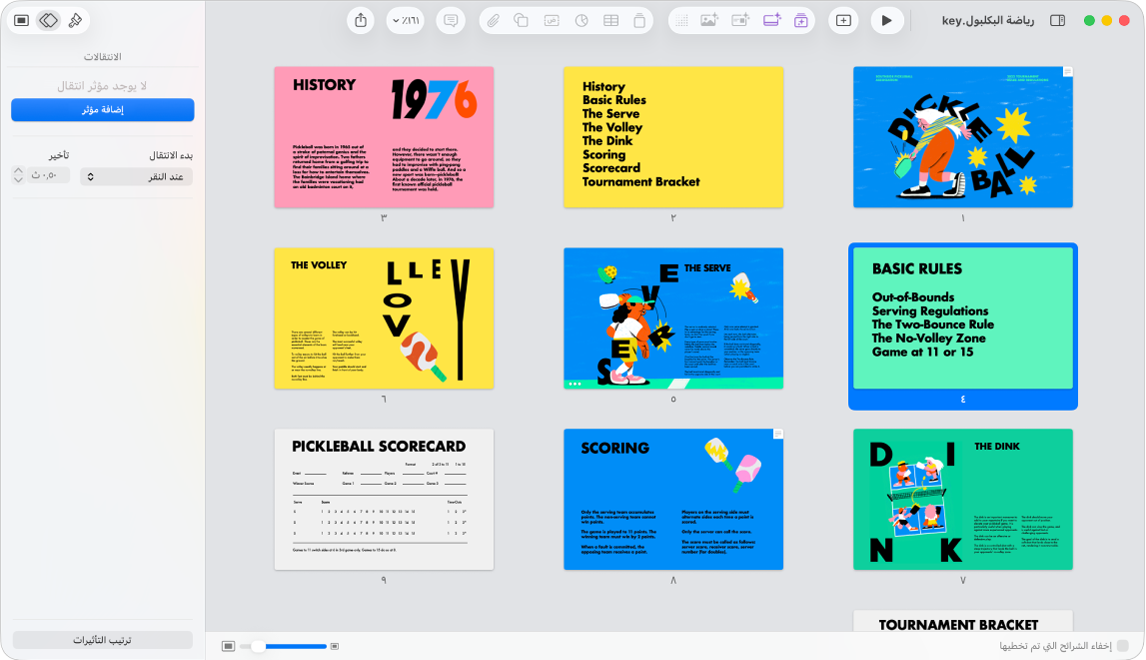The height and width of the screenshot is (660, 1146).
Task: Click the blue 'إضافة مؤثر' button
Action: pyautogui.click(x=102, y=110)
